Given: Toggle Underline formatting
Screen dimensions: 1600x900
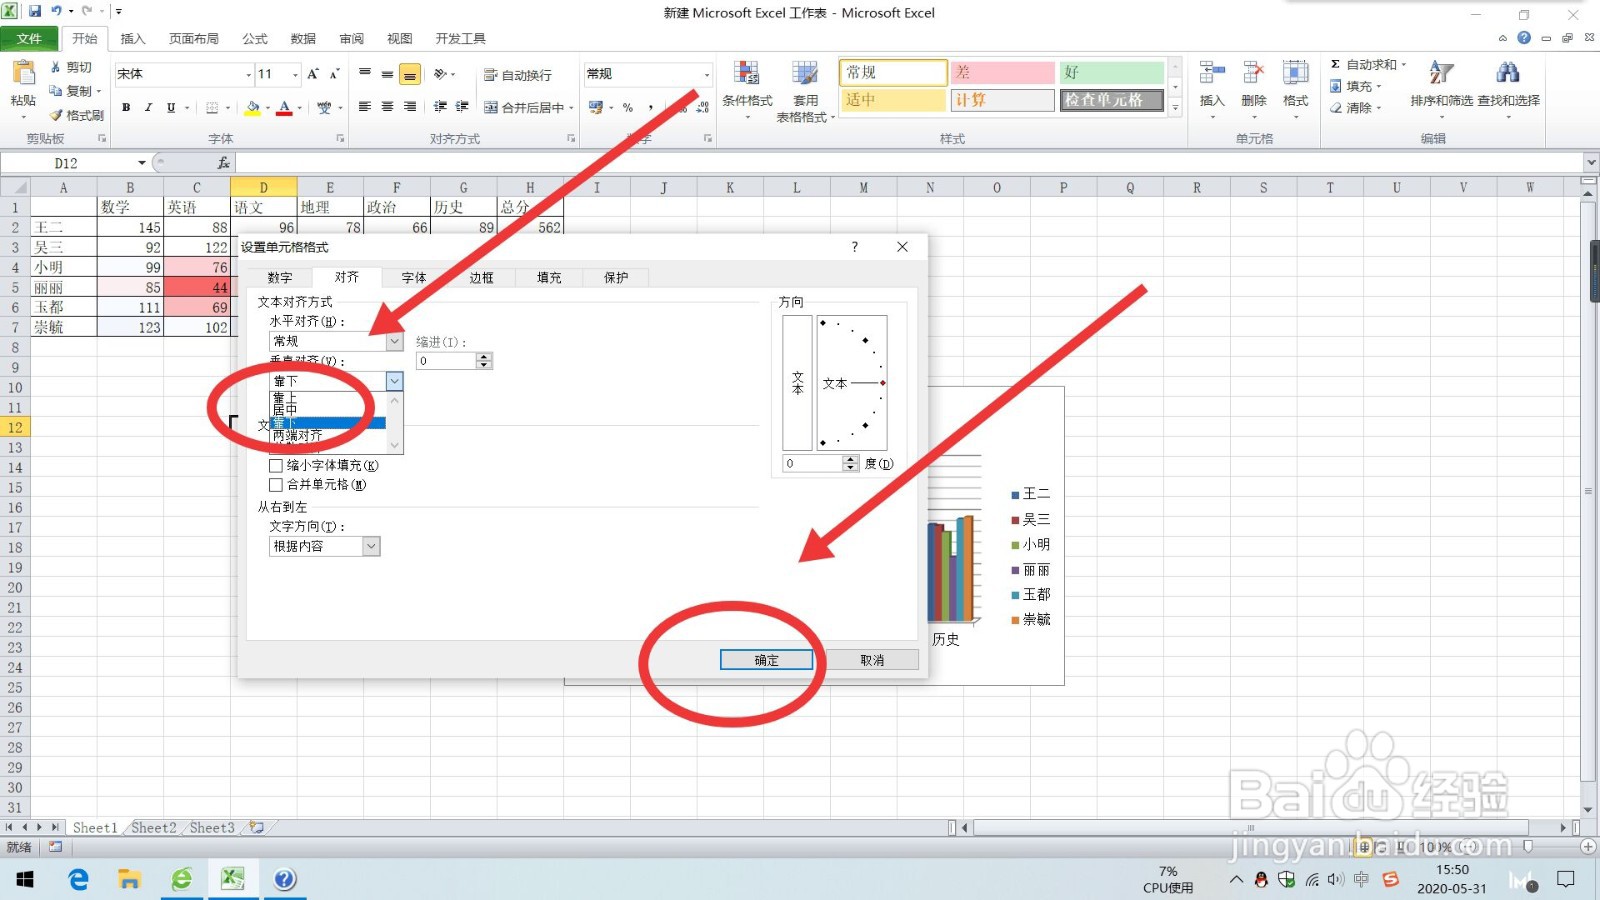Looking at the screenshot, I should tap(171, 107).
